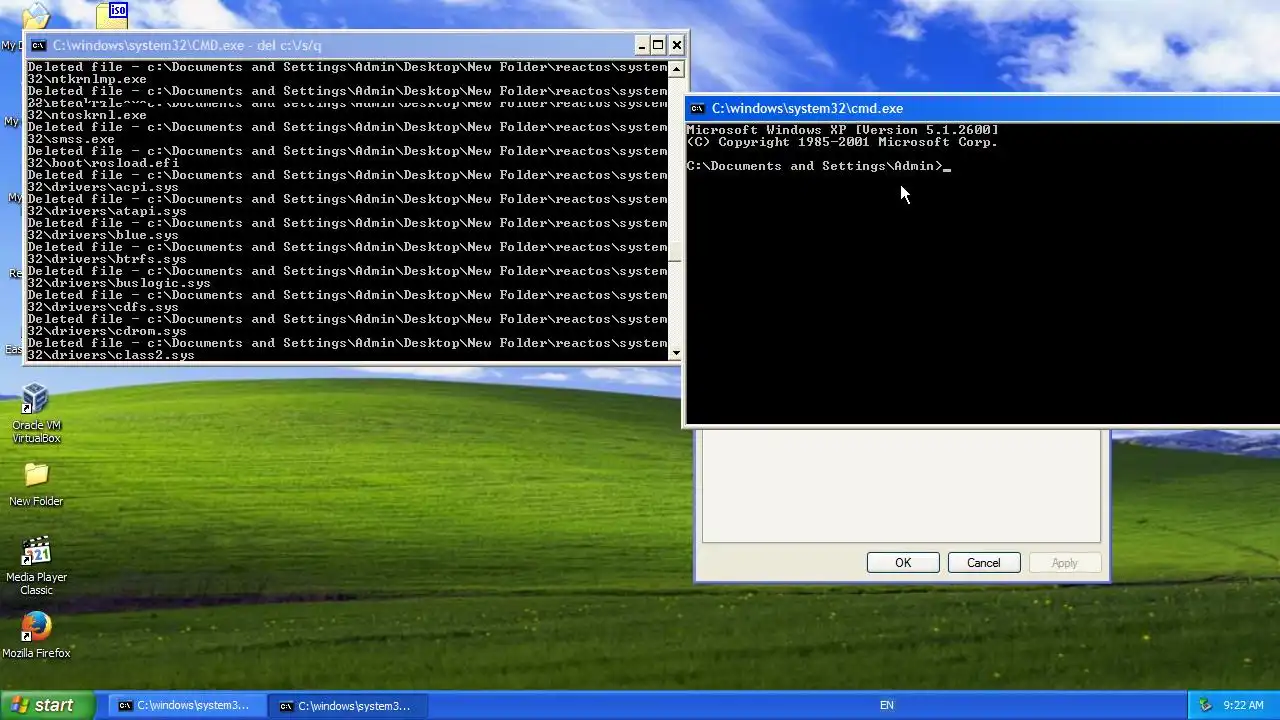The image size is (1280, 720).
Task: Click the '32\drivers\btrfs.sys' output line
Action: click(107, 259)
